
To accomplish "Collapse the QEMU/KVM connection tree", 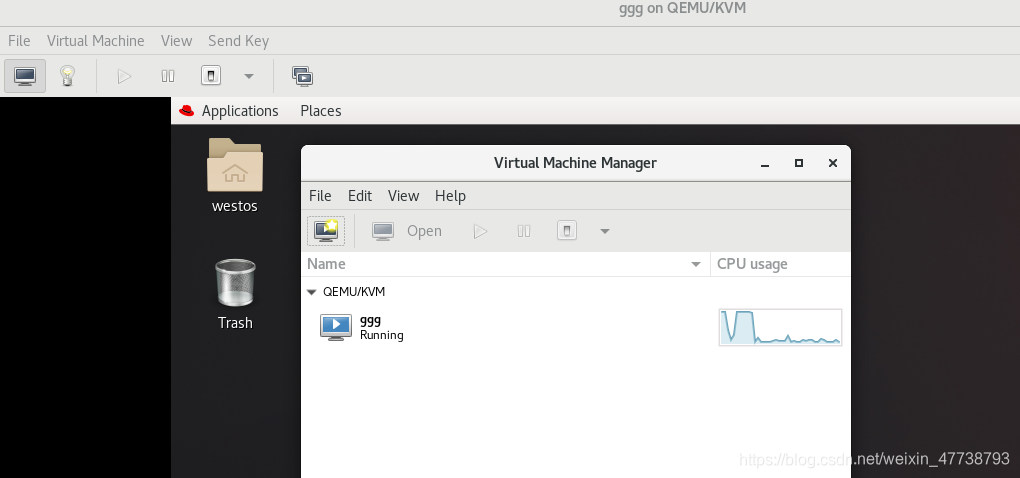I will click(x=311, y=292).
